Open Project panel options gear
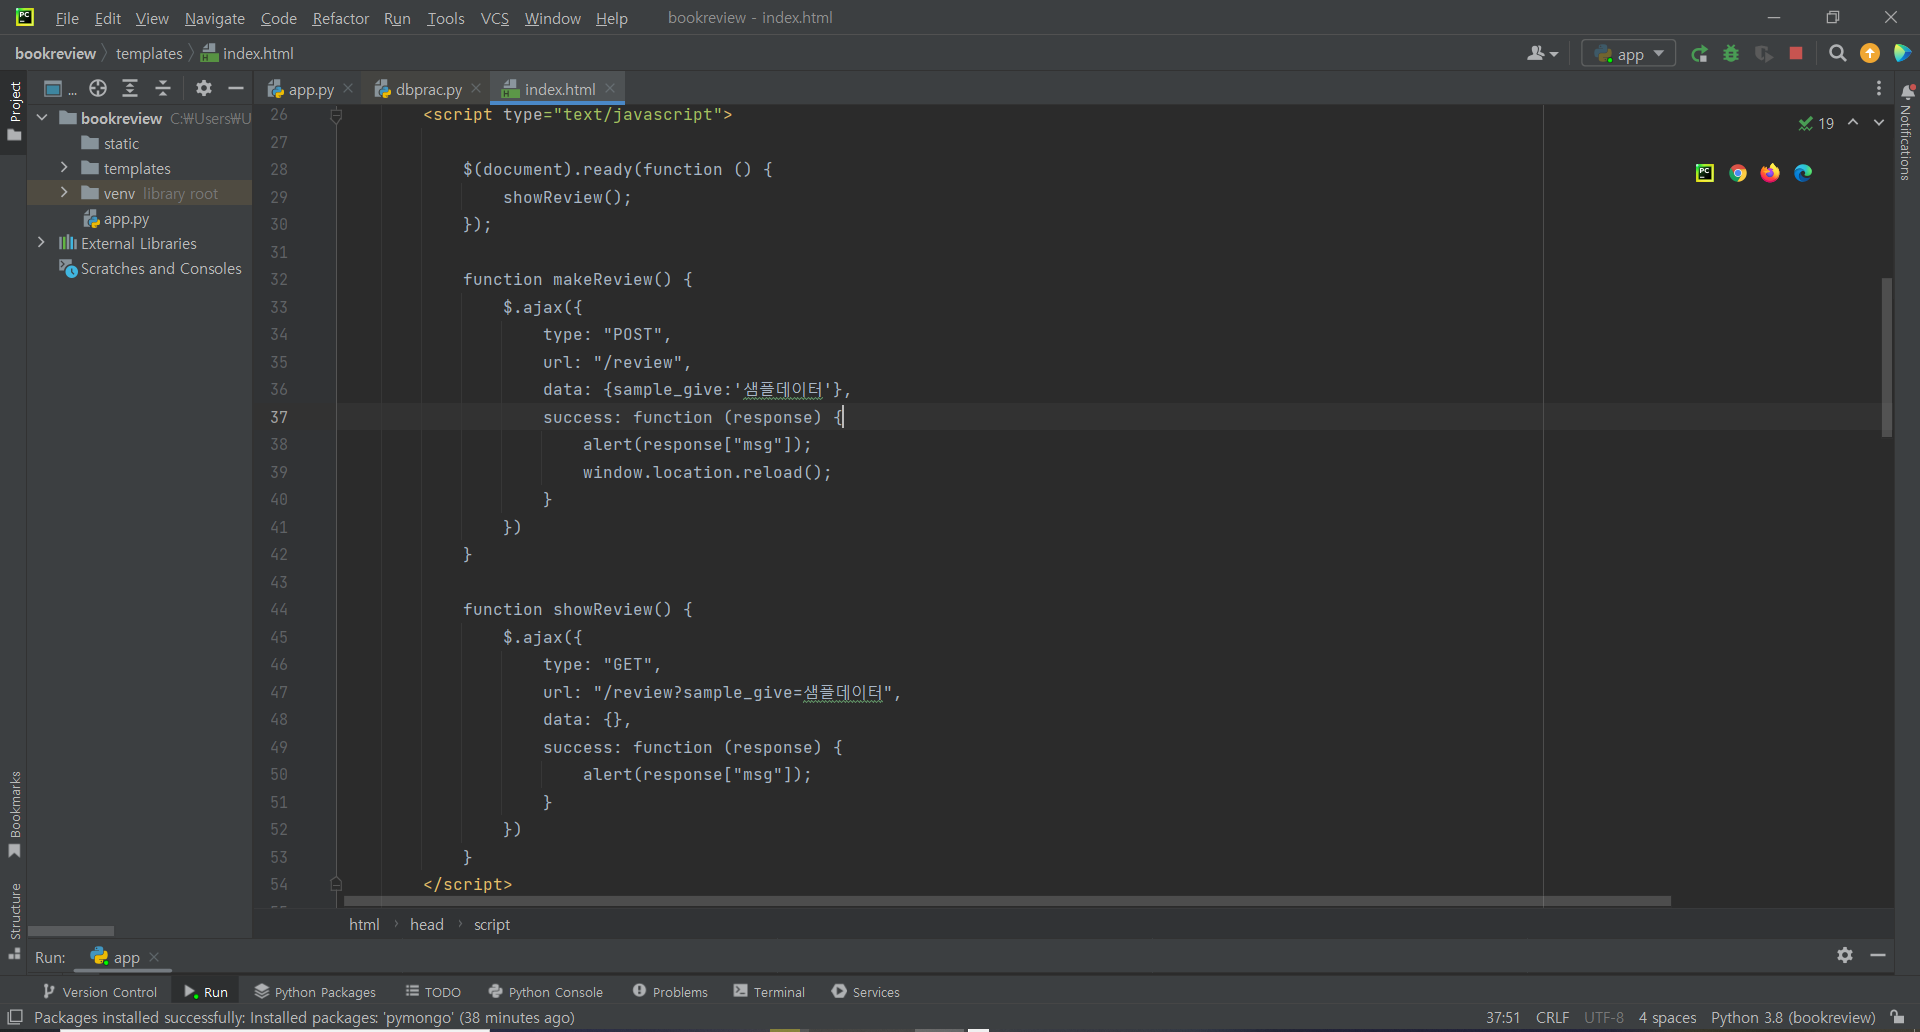 204,89
